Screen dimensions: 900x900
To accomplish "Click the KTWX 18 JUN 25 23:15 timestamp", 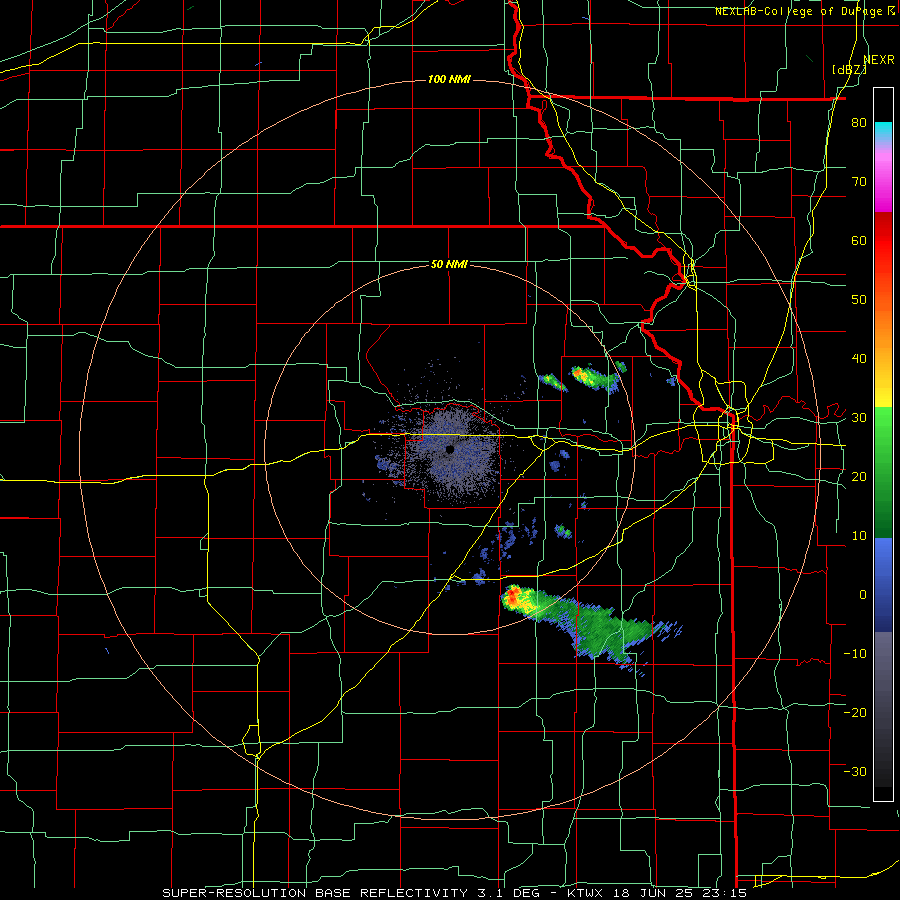I will pyautogui.click(x=657, y=893).
